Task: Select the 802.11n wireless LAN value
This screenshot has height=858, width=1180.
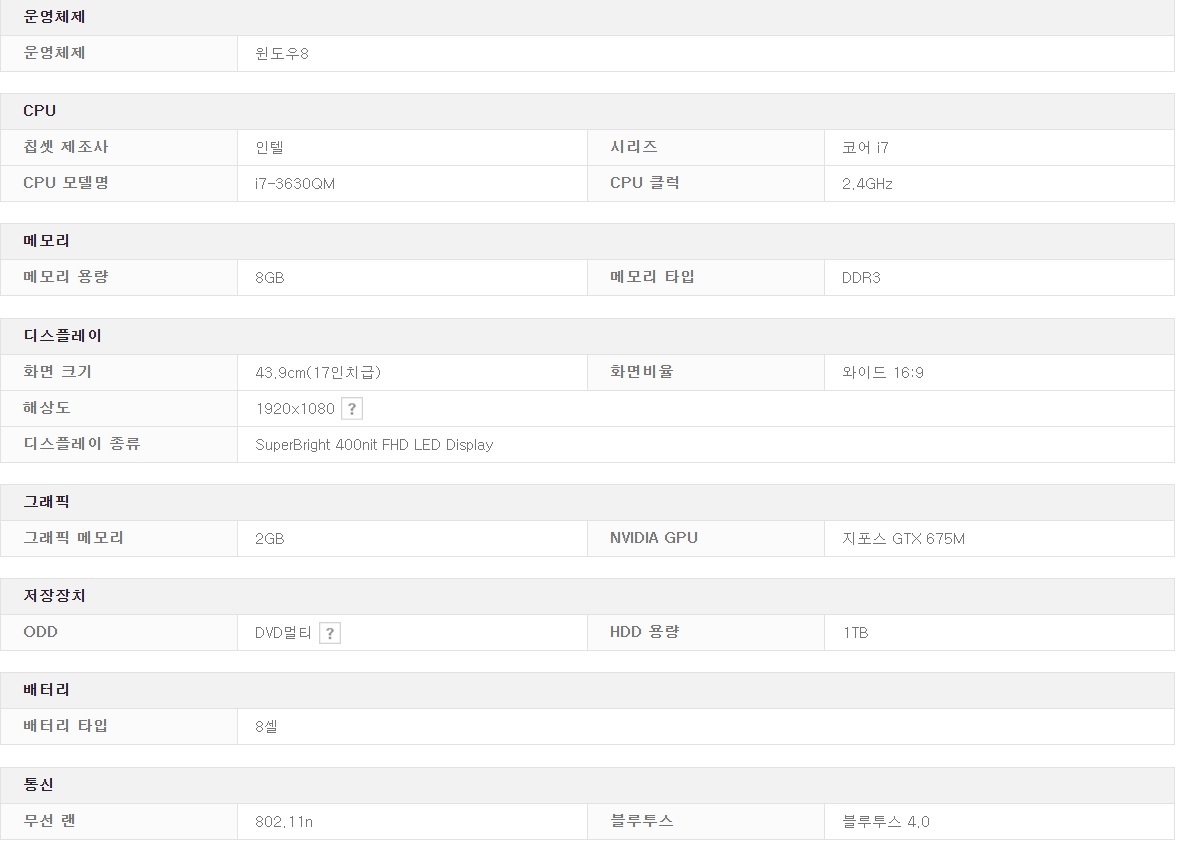Action: coord(284,822)
